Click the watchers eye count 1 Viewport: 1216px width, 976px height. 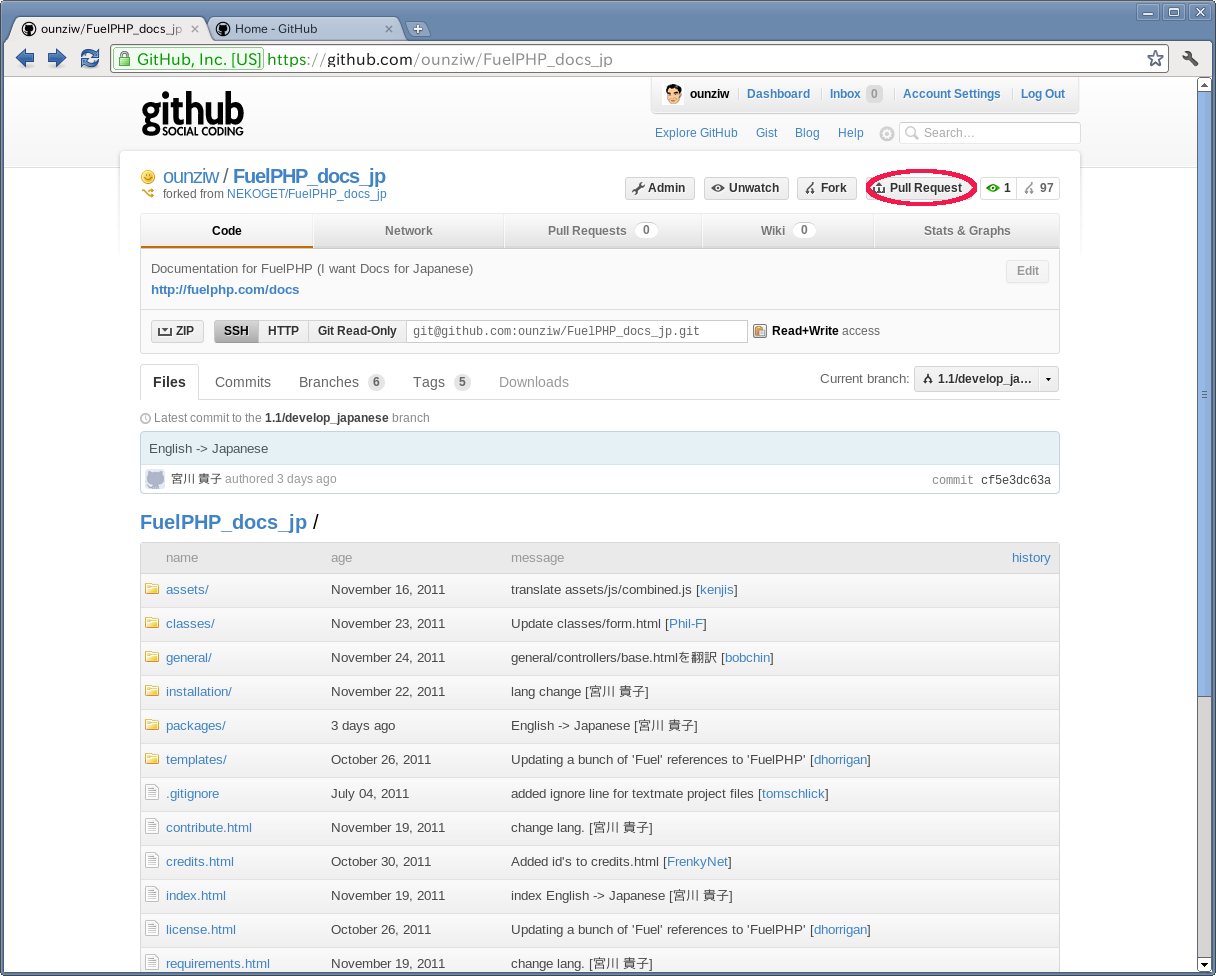pos(998,188)
